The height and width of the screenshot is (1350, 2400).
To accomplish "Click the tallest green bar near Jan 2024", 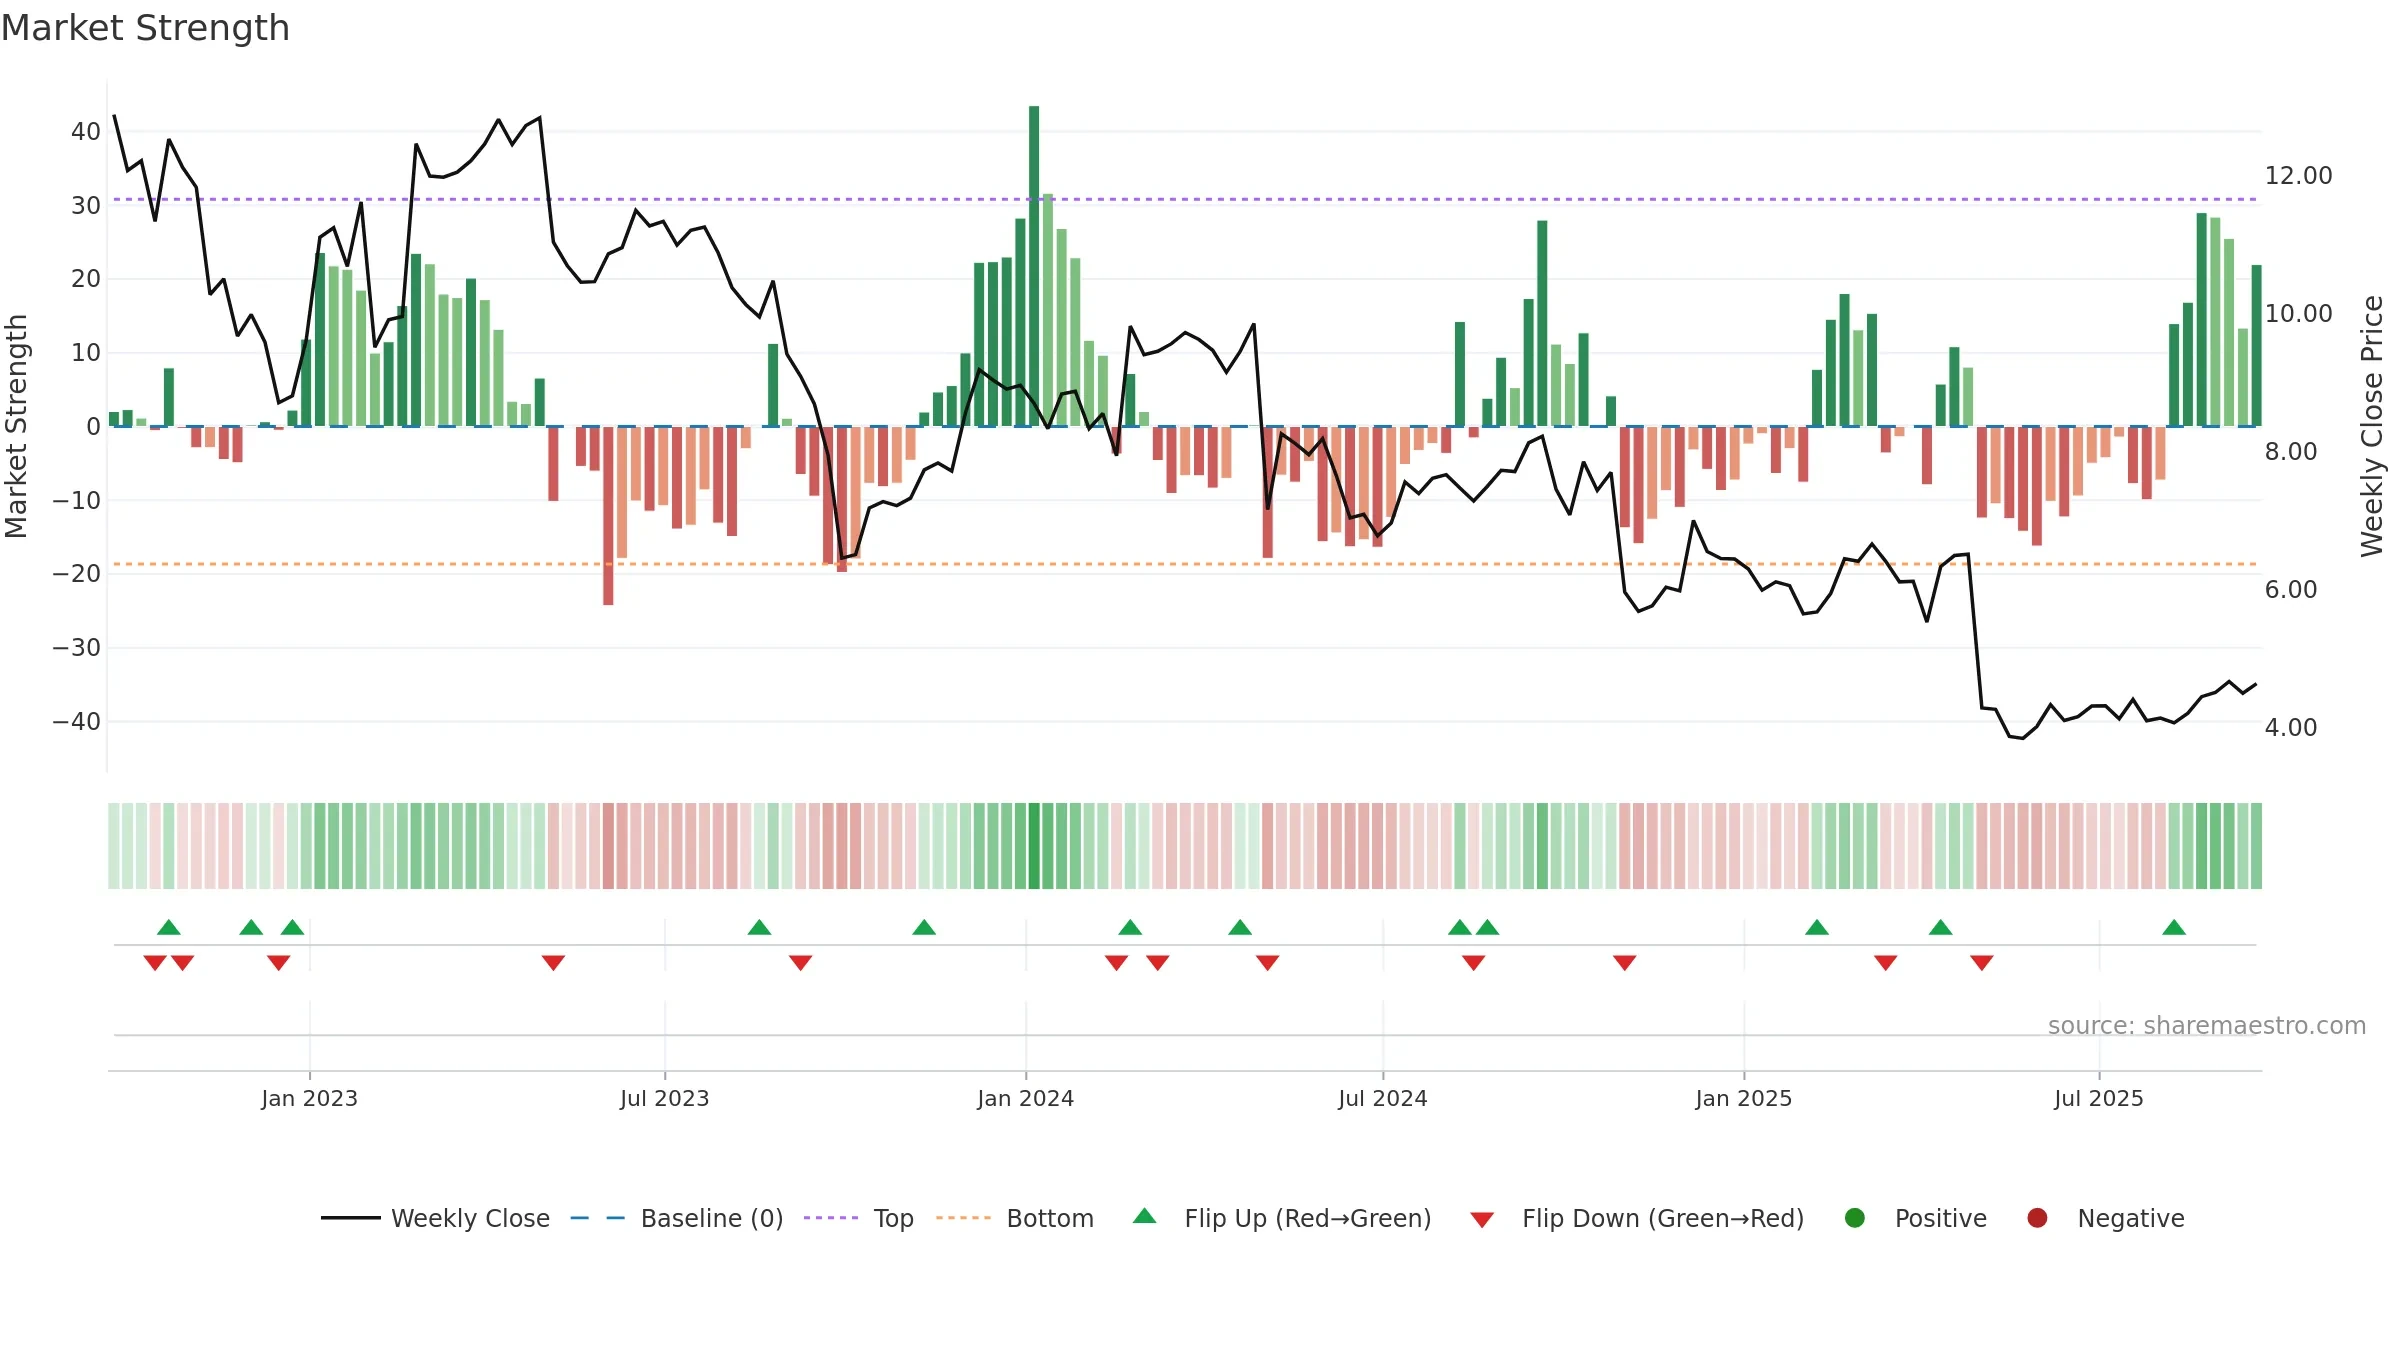I will pyautogui.click(x=1034, y=266).
